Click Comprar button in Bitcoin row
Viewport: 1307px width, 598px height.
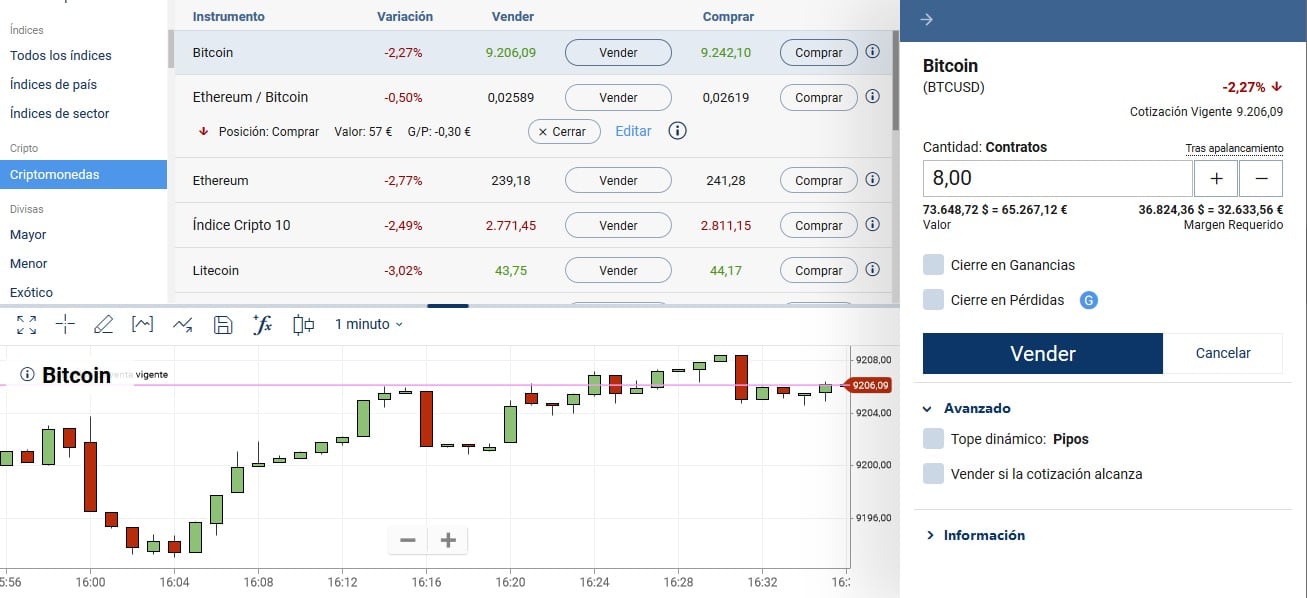819,52
